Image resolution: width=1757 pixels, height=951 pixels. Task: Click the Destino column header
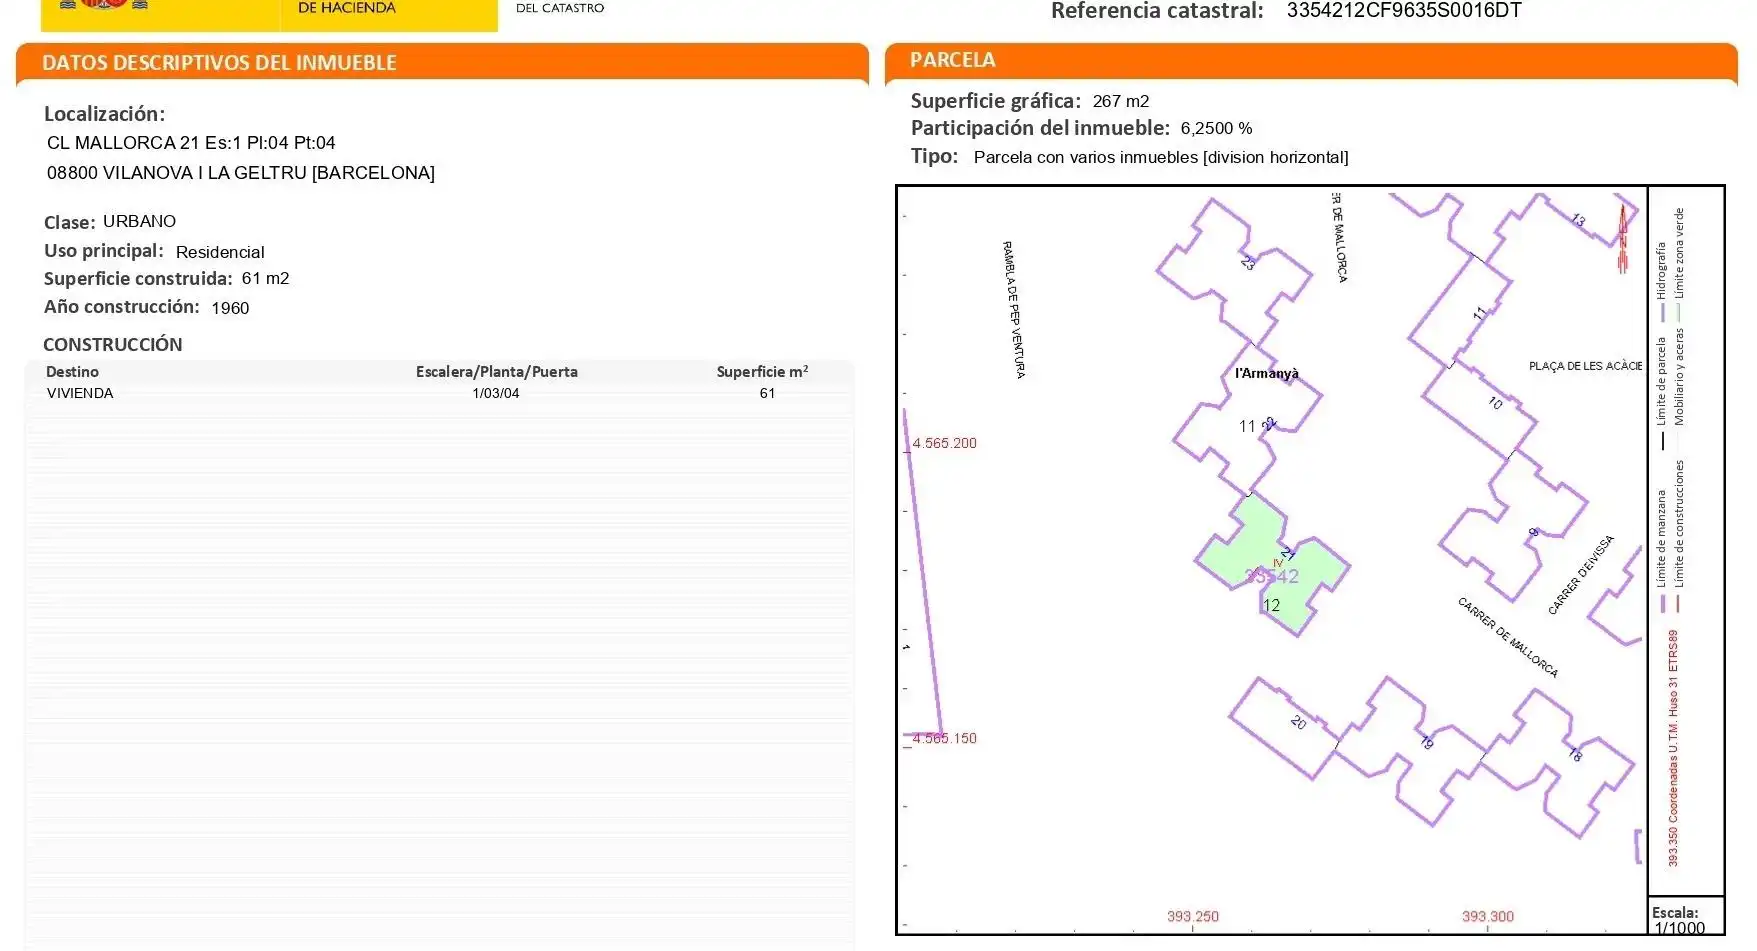tap(72, 372)
